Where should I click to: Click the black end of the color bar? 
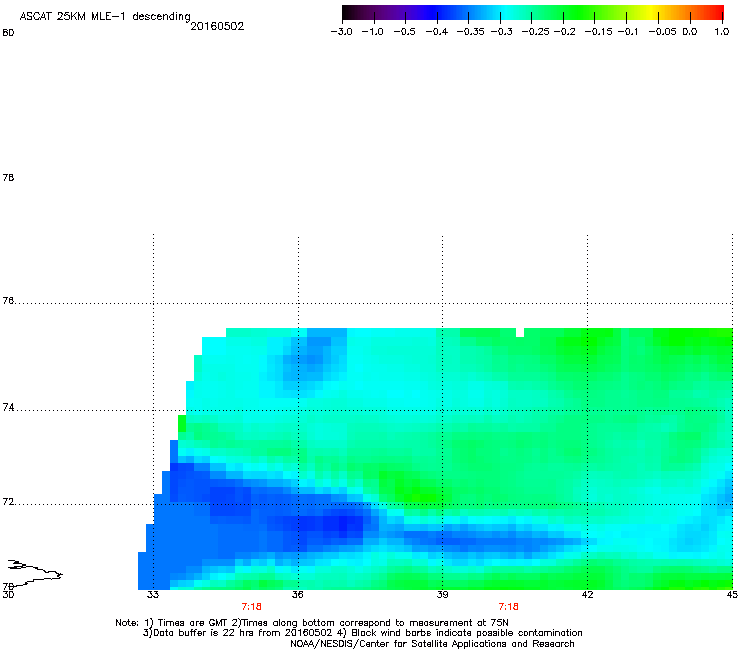tap(349, 13)
